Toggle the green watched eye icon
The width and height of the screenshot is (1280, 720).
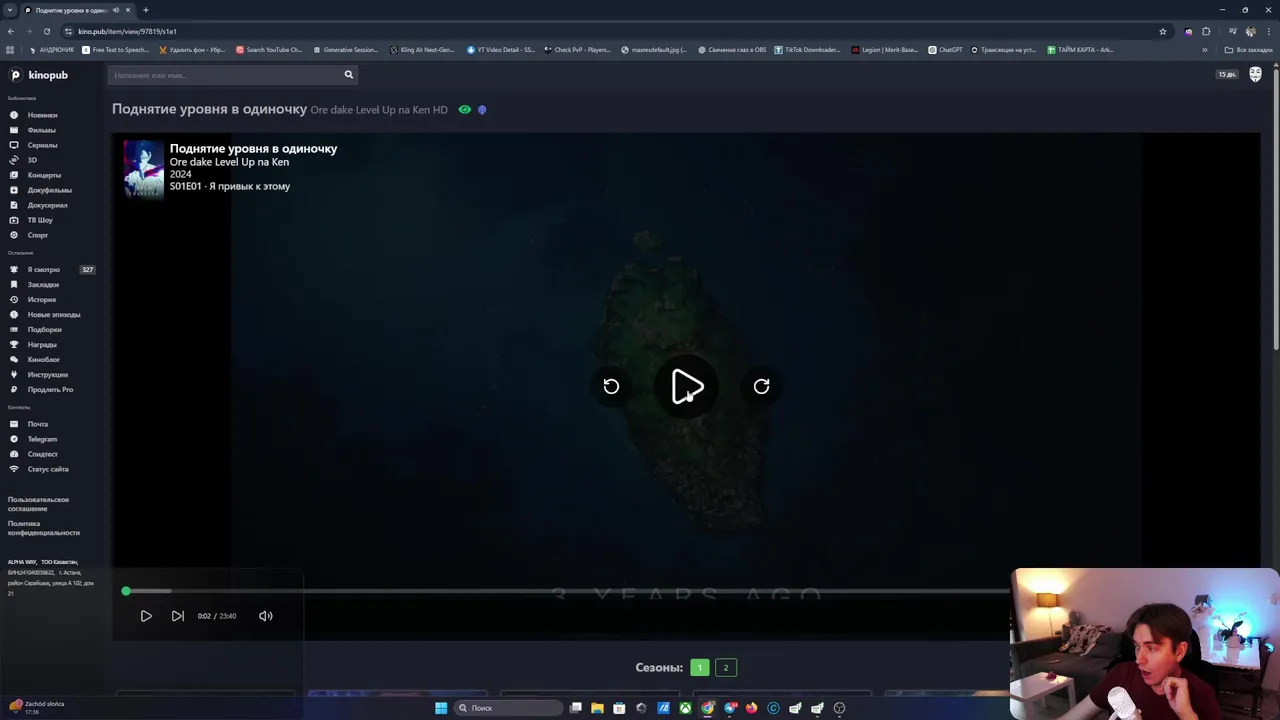click(464, 110)
